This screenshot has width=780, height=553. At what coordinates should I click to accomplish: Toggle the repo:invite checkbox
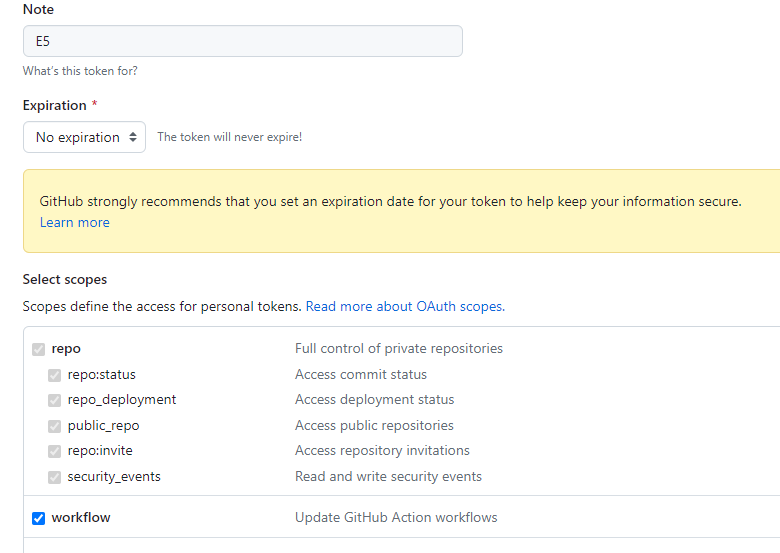point(54,451)
